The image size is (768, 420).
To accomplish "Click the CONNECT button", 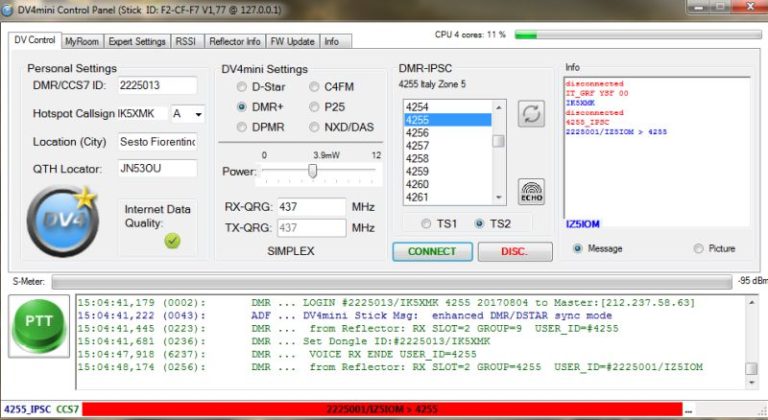I will click(432, 251).
